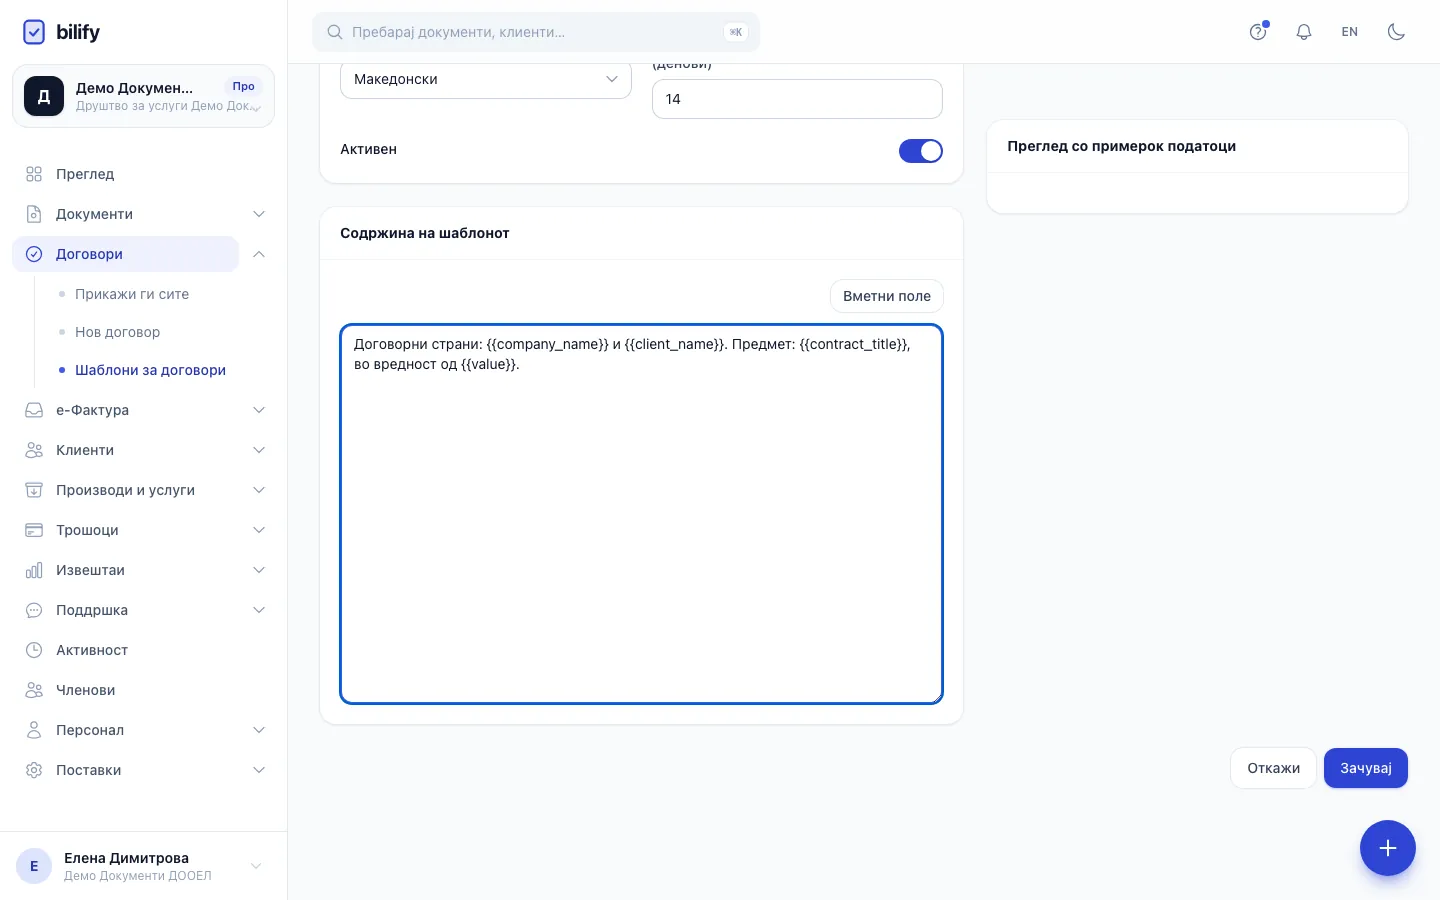Click the Преглед grid icon
Screen dimensions: 1440x900
point(34,174)
